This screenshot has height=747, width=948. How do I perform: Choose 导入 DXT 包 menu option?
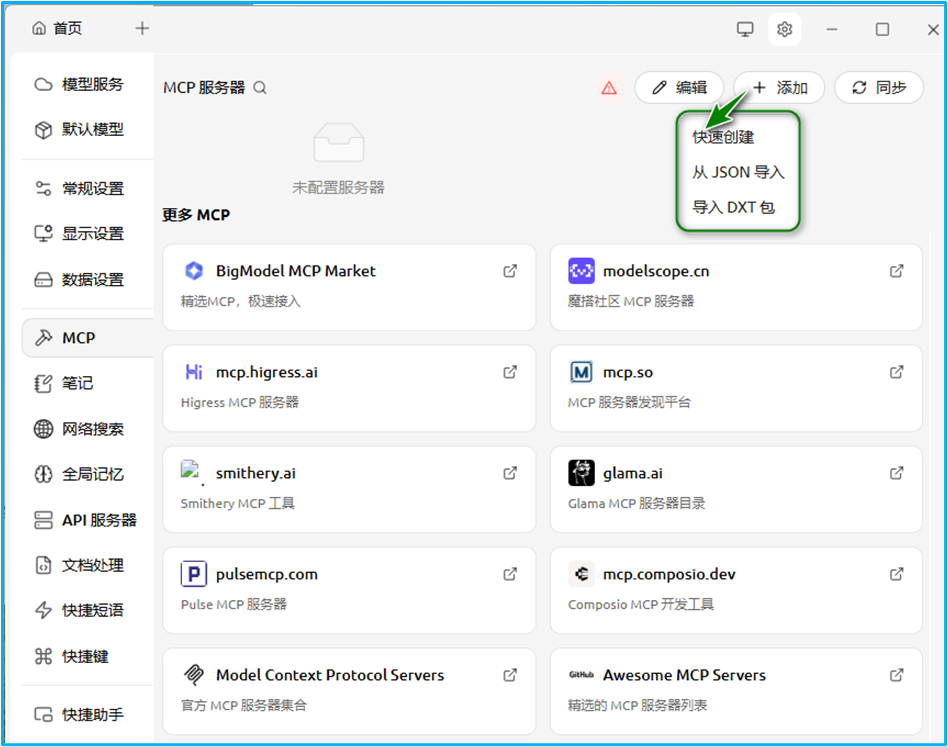(x=733, y=207)
